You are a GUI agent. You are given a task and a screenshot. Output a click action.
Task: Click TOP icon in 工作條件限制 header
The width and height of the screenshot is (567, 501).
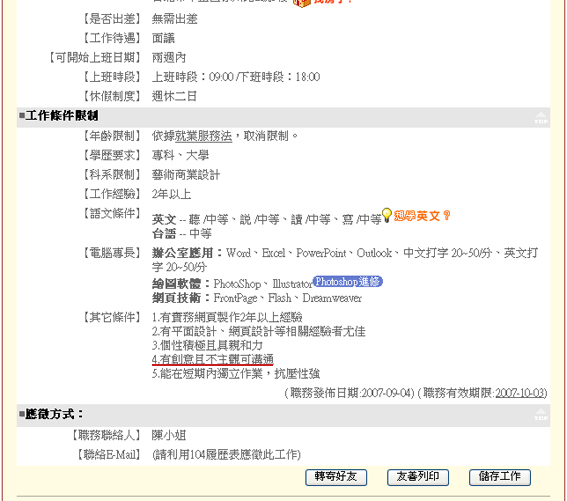(x=541, y=117)
